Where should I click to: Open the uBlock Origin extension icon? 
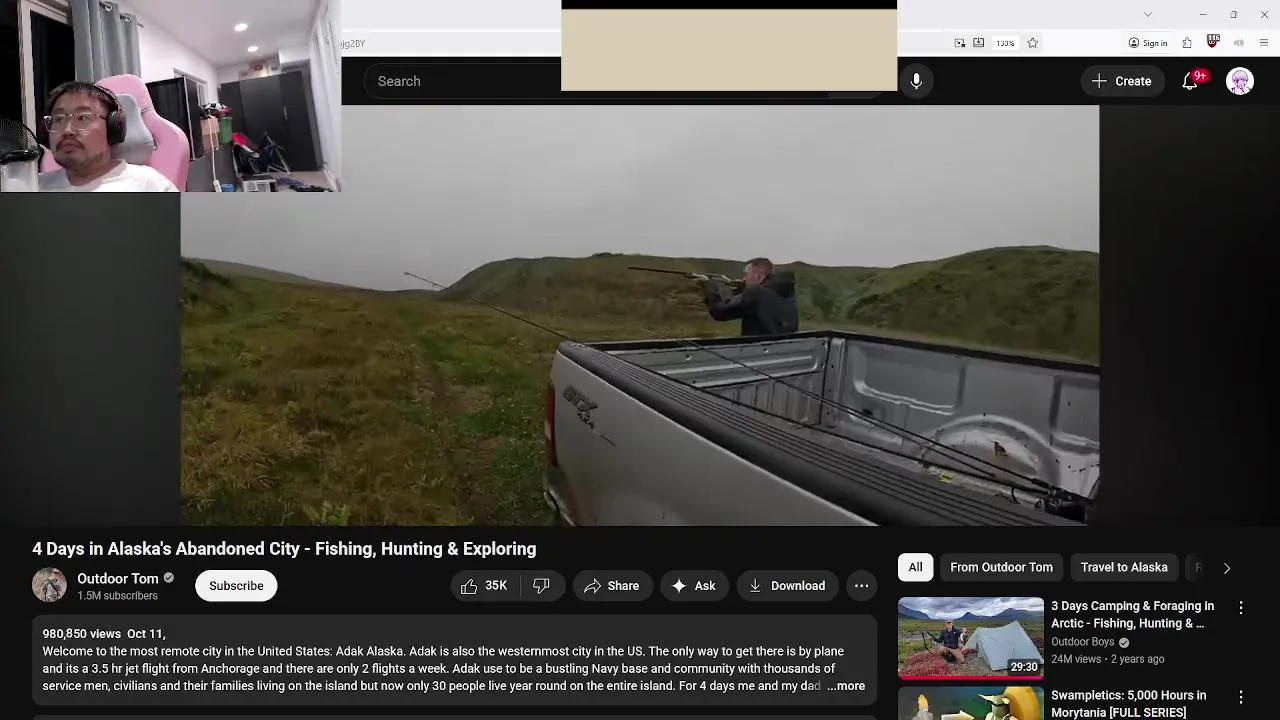(1213, 42)
